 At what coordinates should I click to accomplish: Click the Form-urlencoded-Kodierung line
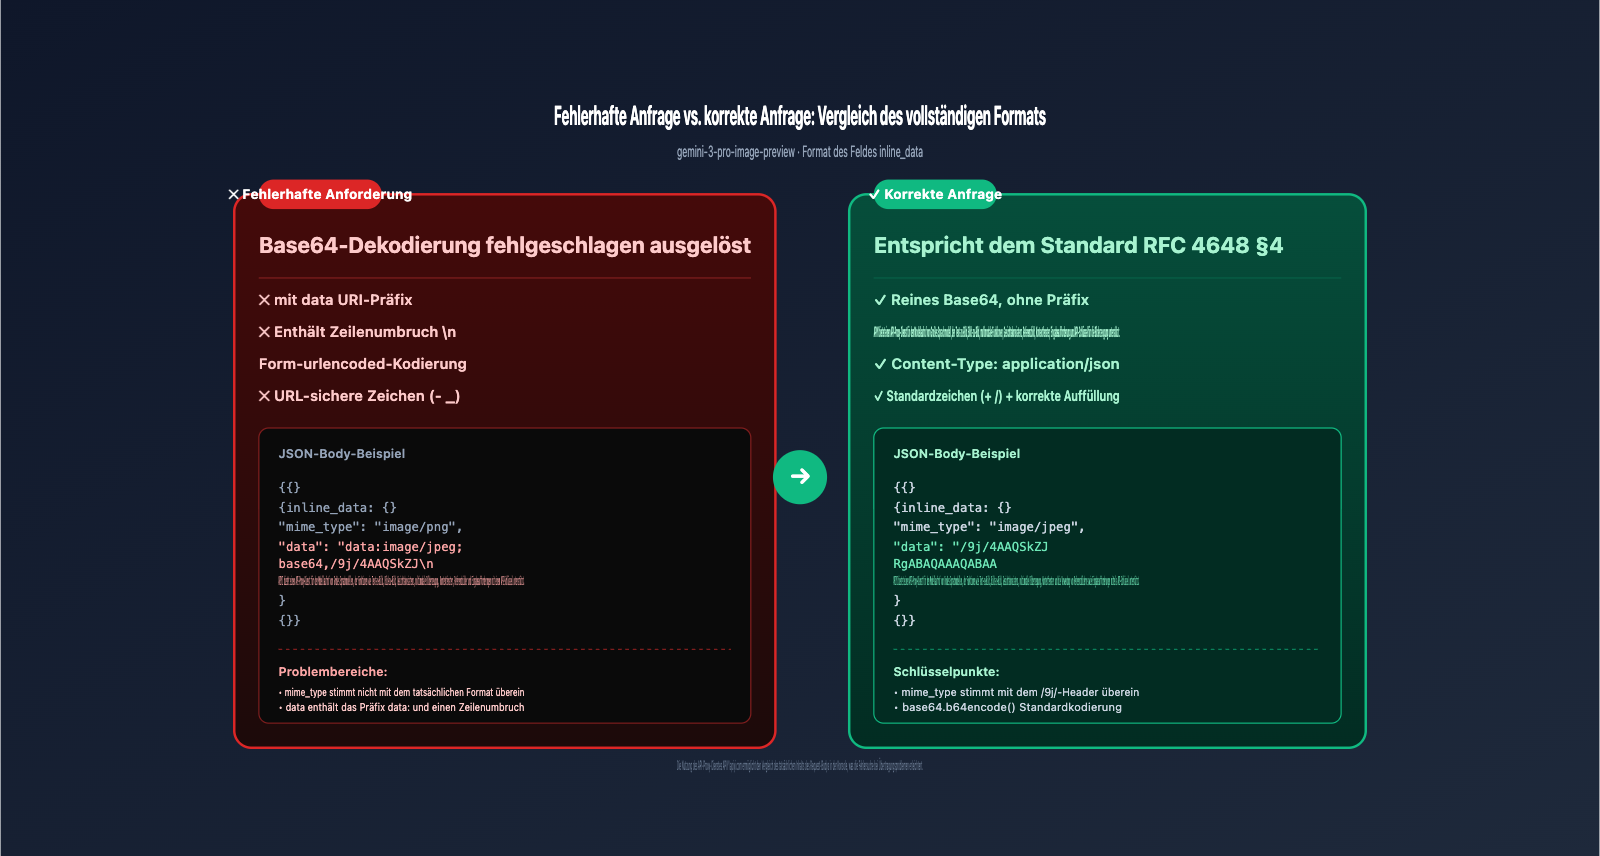click(363, 364)
